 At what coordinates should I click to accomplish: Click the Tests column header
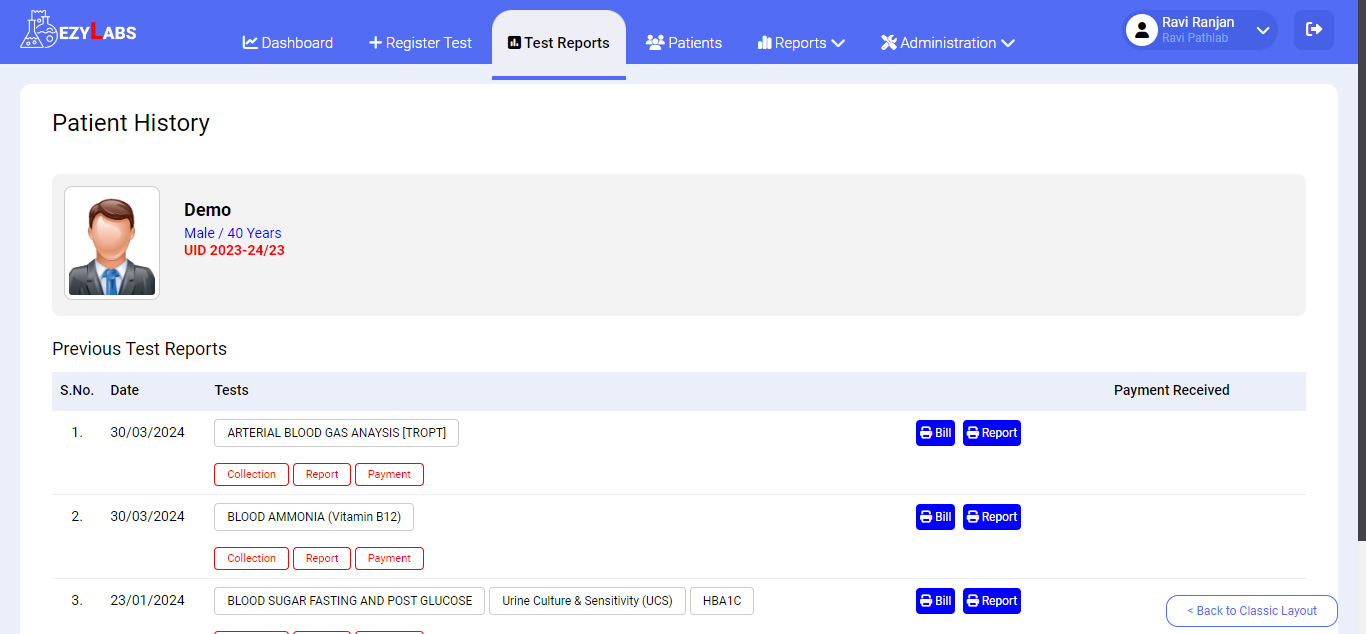coord(232,390)
